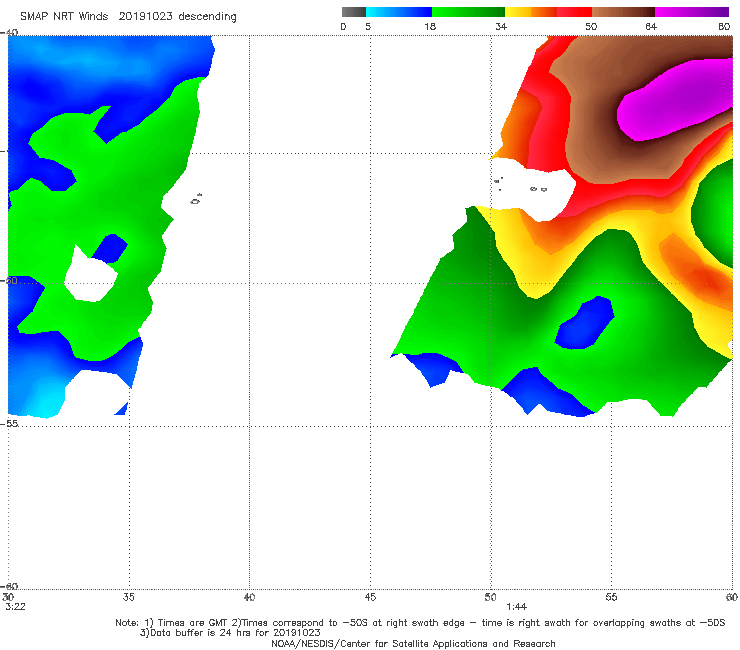This screenshot has height=650, width=740.
Task: Click the color scale label '34'
Action: point(501,27)
